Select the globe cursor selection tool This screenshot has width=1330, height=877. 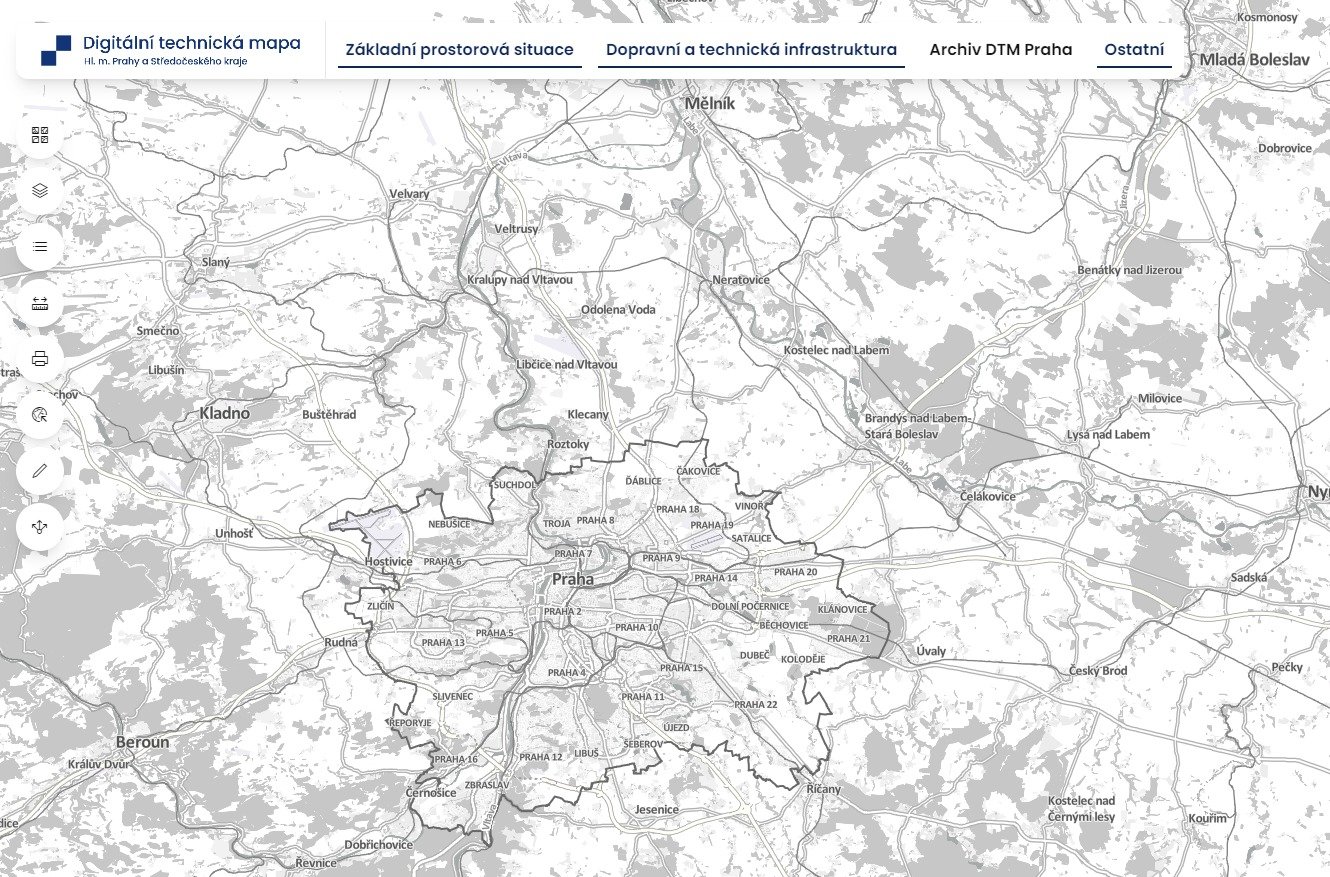[x=41, y=415]
